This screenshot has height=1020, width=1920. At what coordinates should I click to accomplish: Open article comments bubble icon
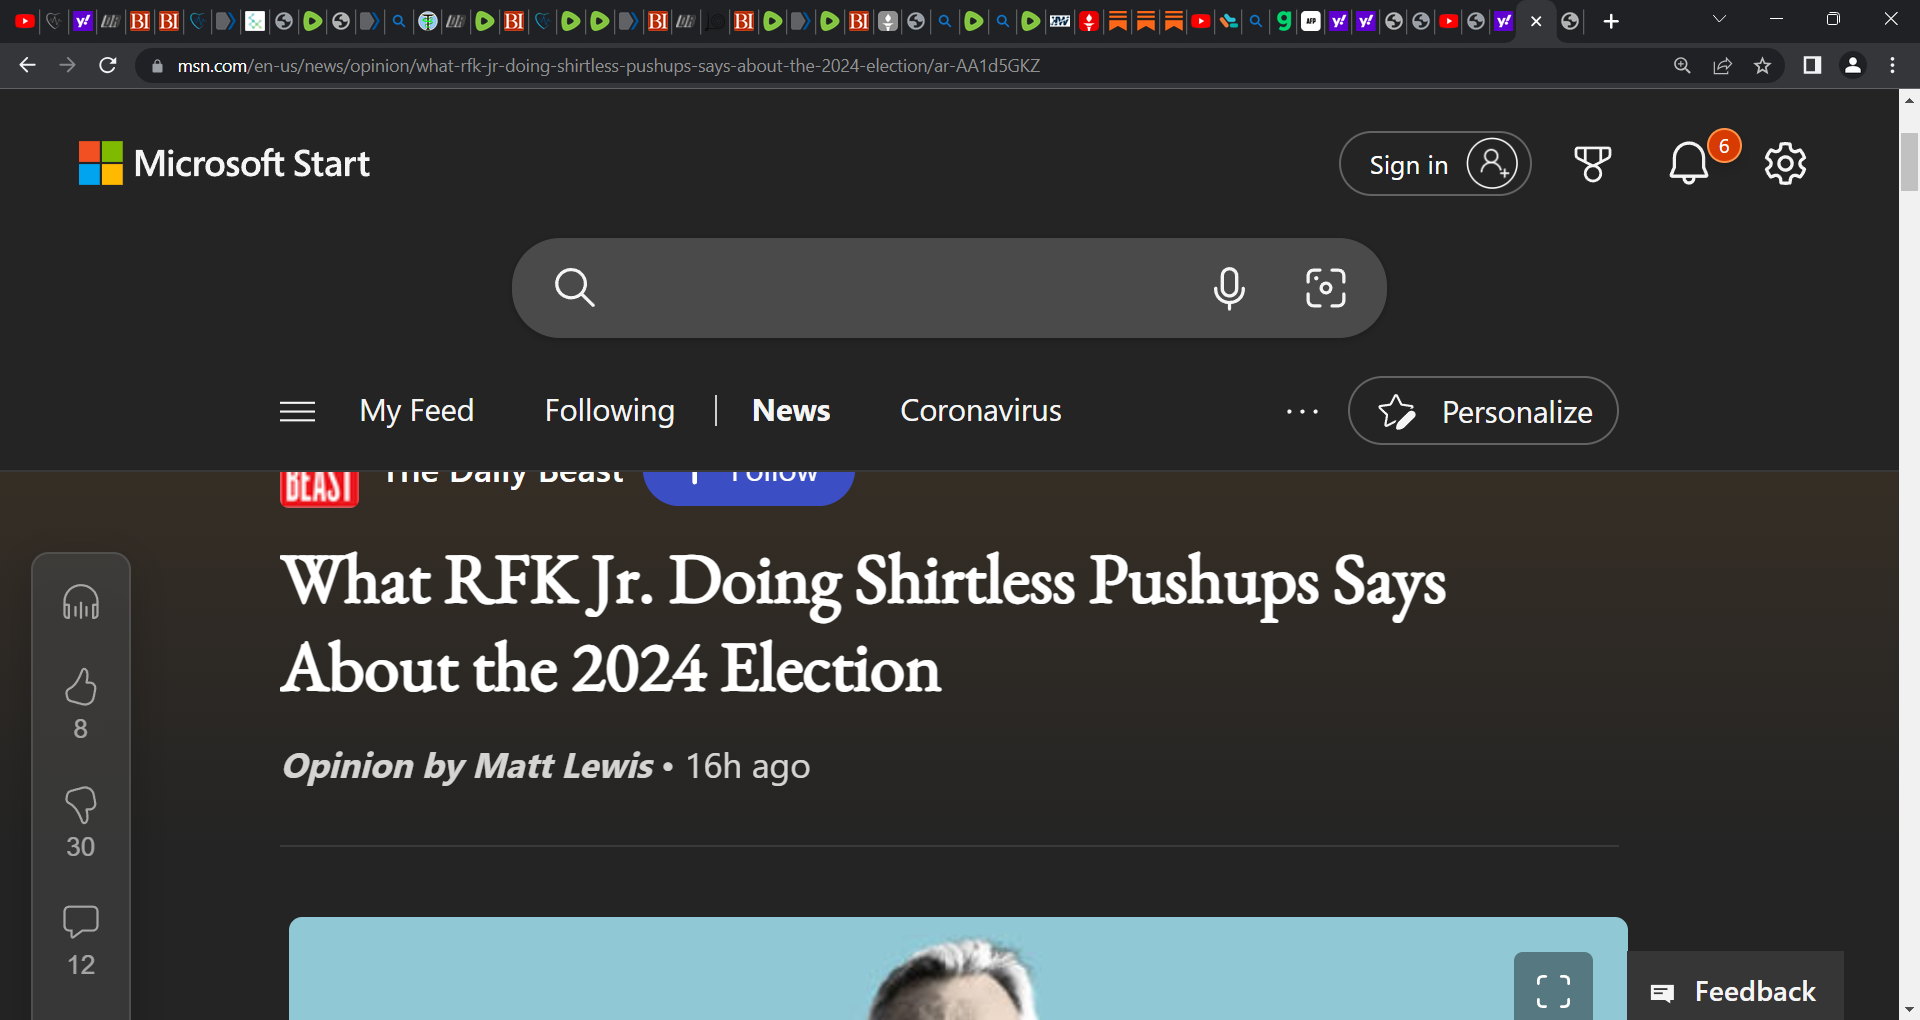click(x=81, y=921)
